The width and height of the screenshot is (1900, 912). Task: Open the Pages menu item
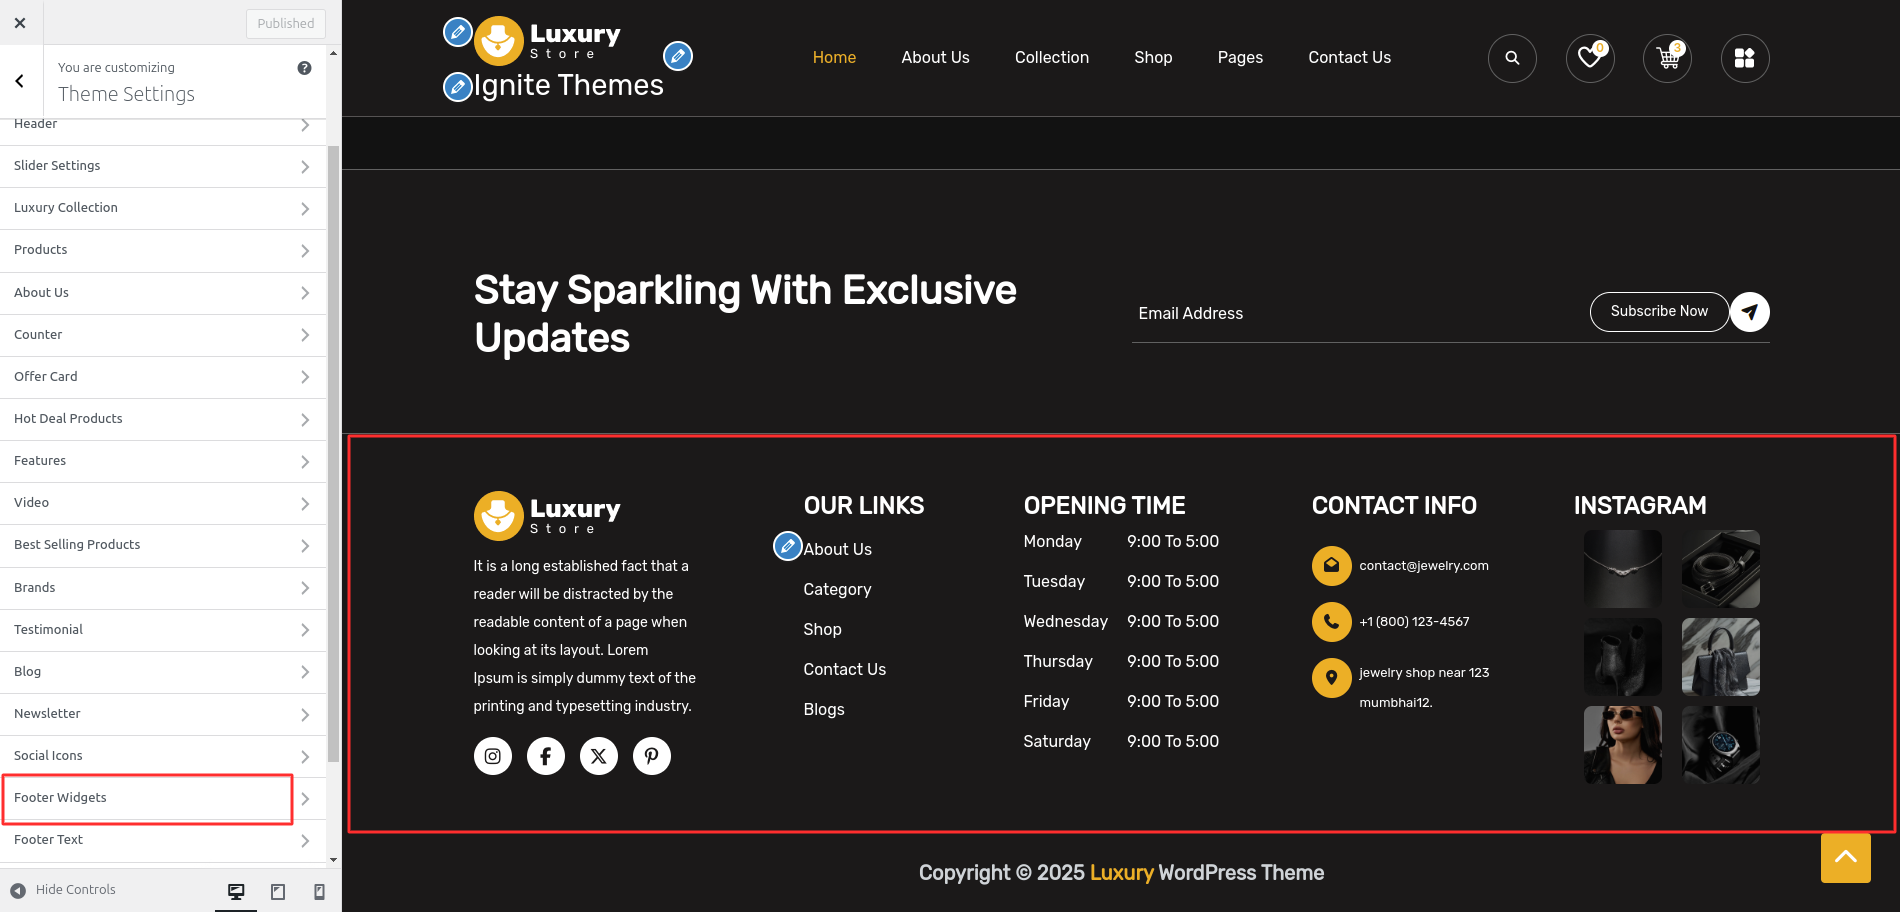tap(1240, 57)
